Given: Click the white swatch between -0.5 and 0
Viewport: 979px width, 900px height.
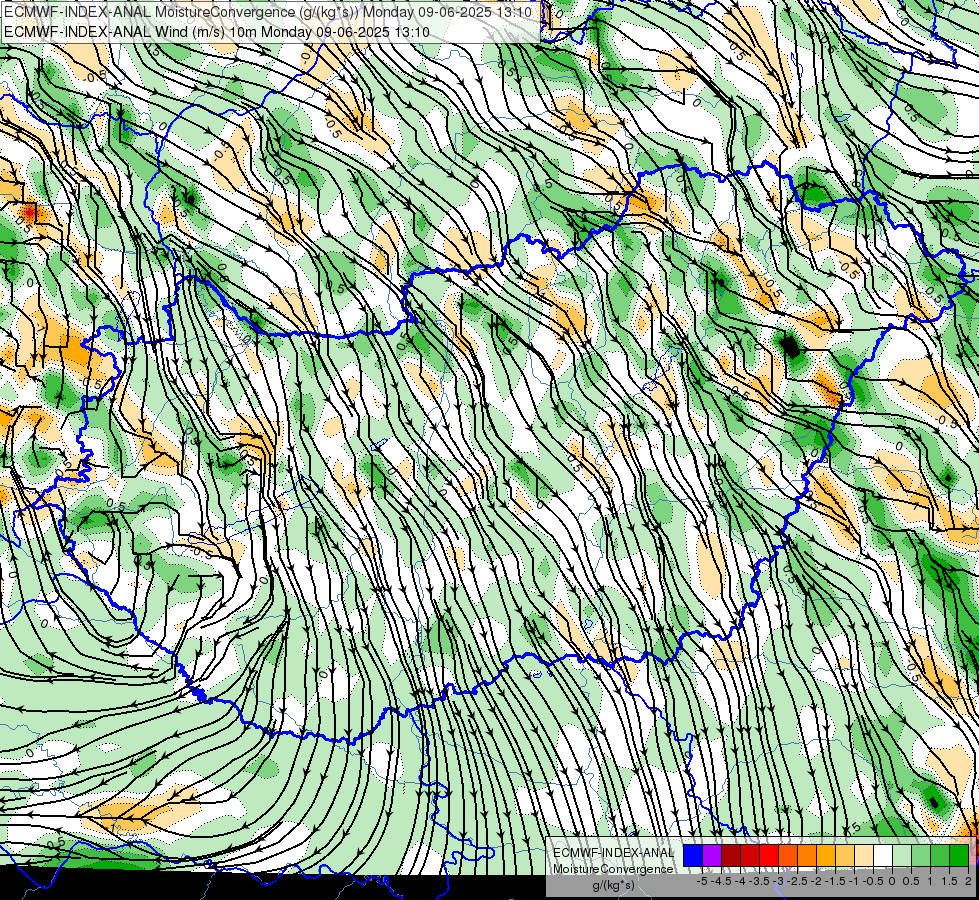Looking at the screenshot, I should [x=883, y=856].
